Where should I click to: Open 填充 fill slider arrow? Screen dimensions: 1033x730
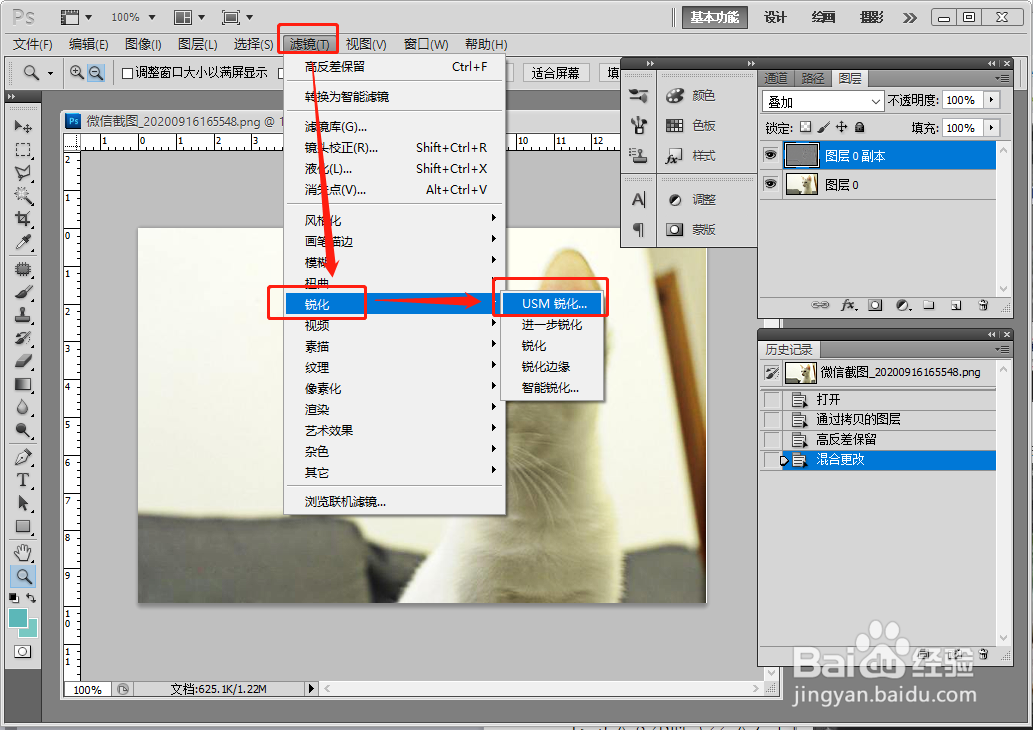pyautogui.click(x=991, y=128)
